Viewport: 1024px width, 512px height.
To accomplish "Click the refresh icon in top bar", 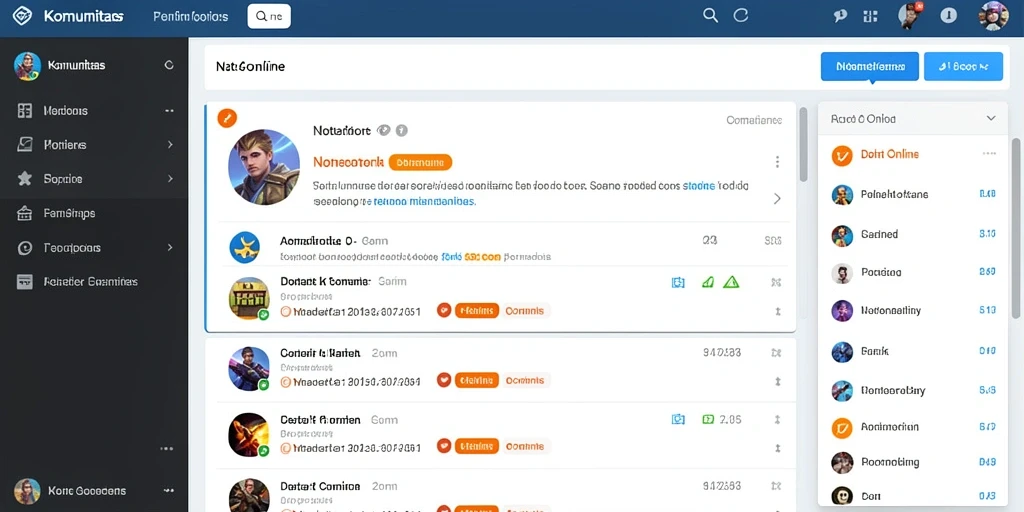I will coord(741,16).
